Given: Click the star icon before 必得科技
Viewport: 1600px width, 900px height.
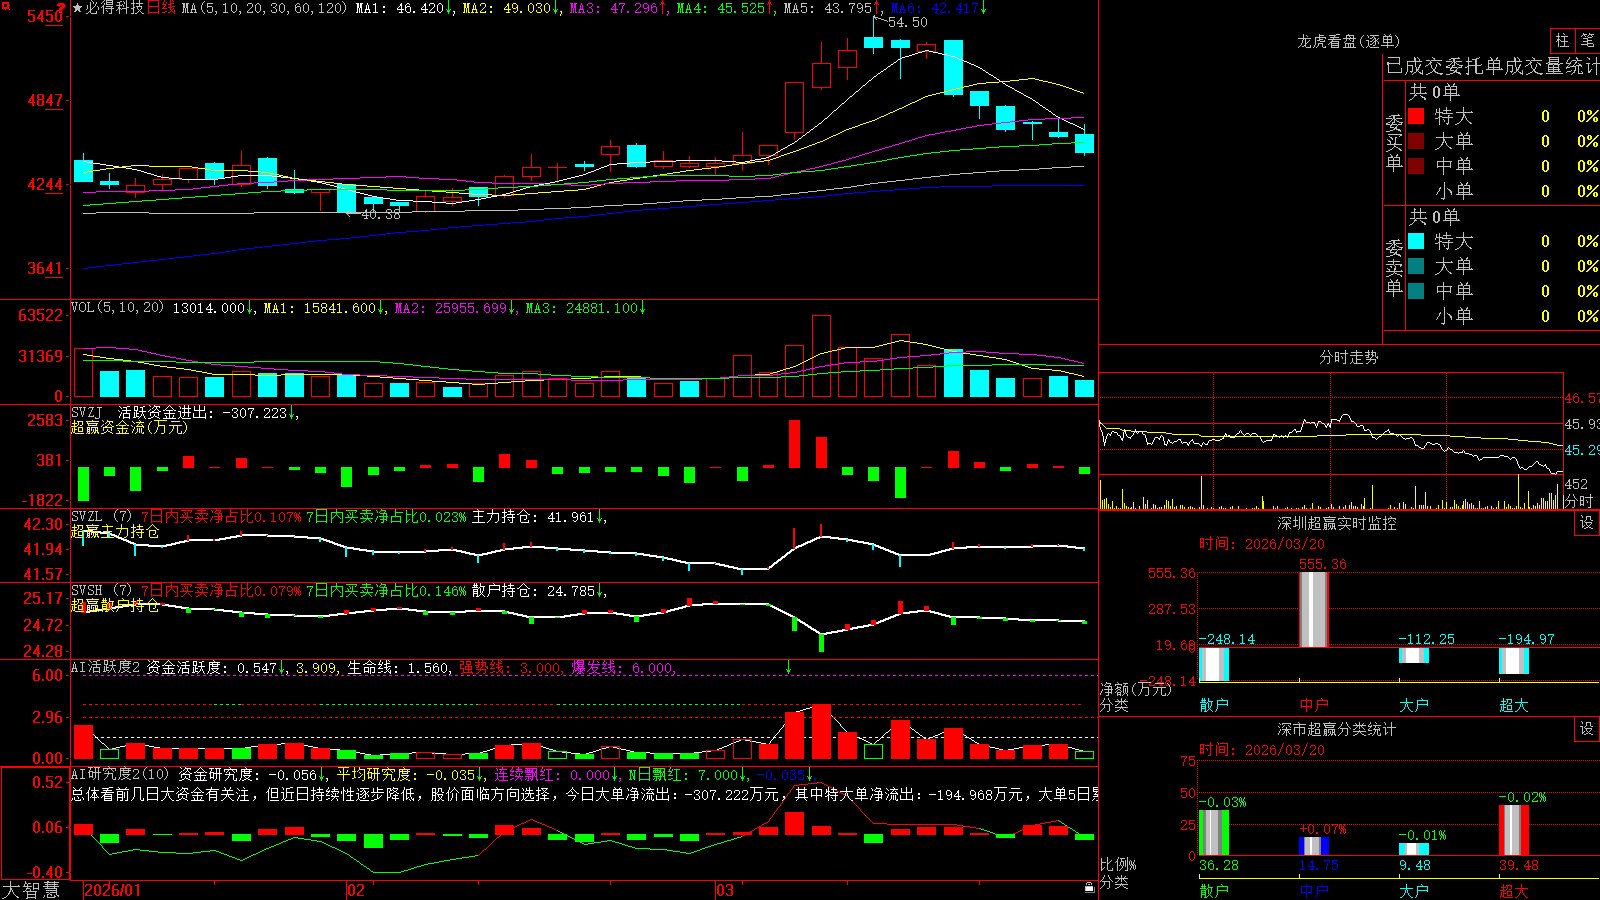Looking at the screenshot, I should pos(78,8).
